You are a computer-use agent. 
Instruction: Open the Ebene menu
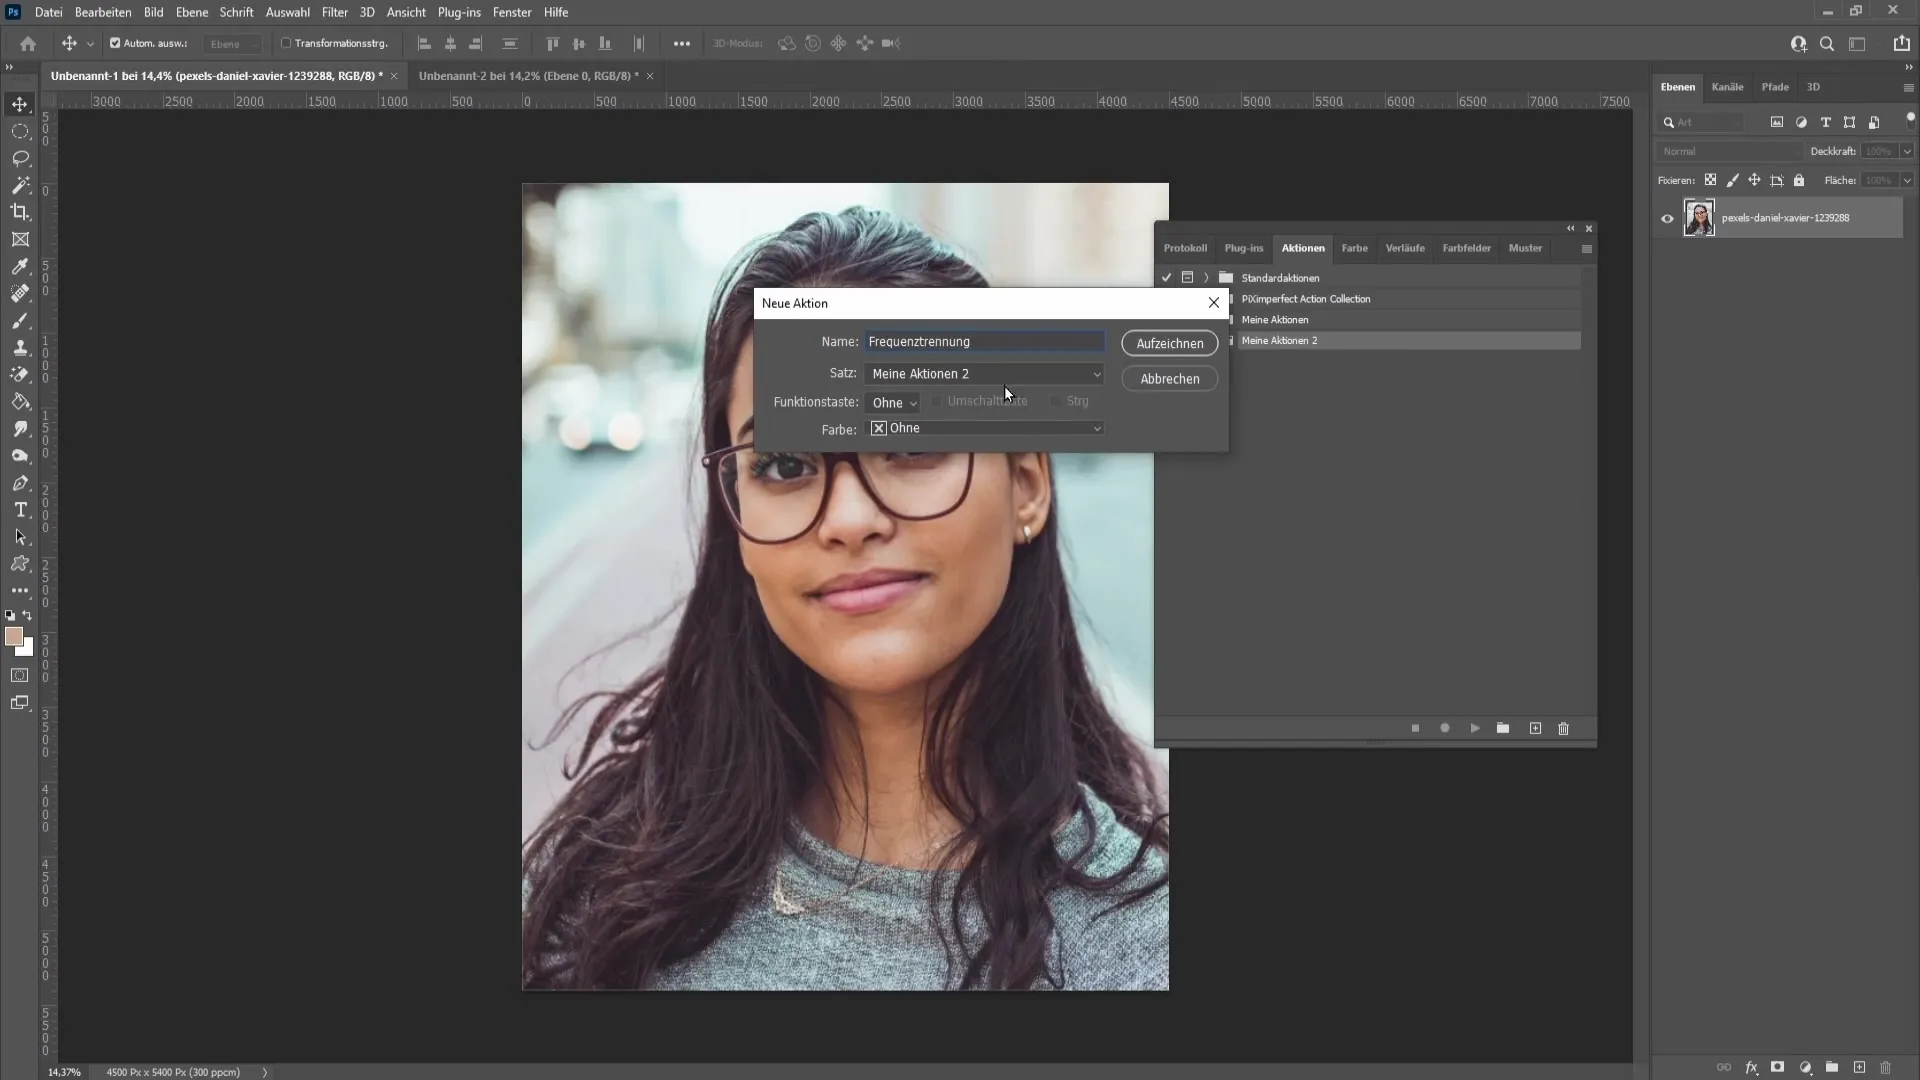tap(192, 12)
